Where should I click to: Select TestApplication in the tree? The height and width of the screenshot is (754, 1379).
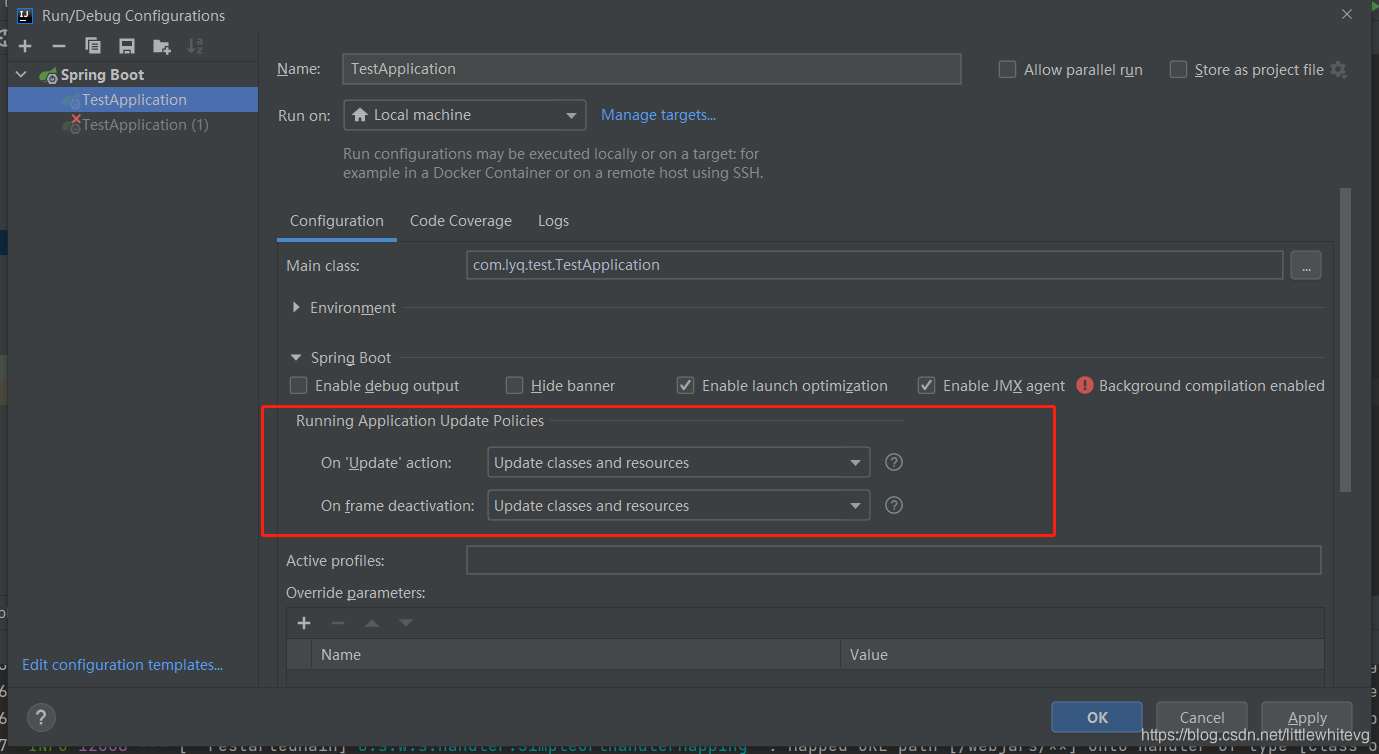pyautogui.click(x=134, y=100)
